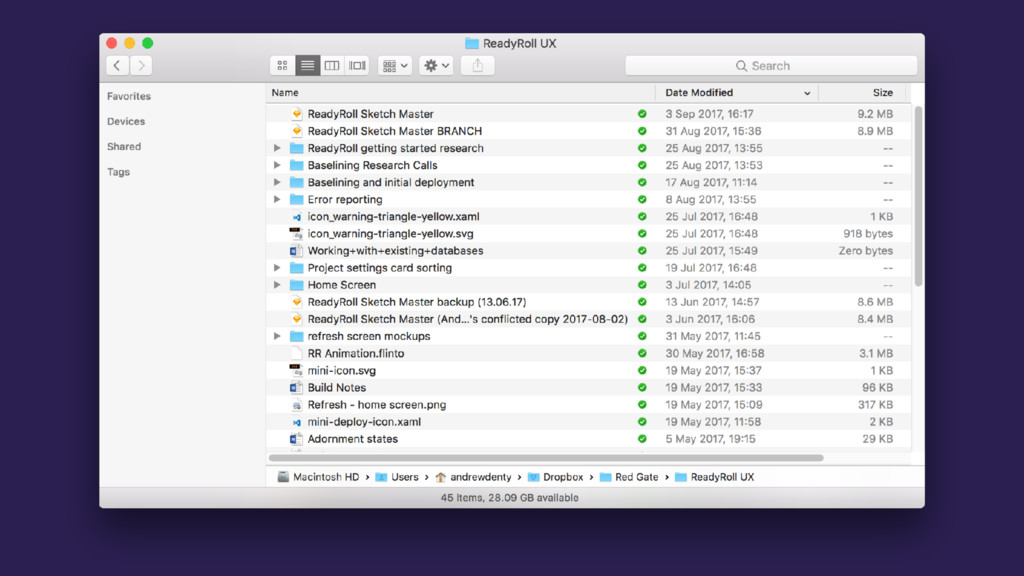Open the Action gear dropdown menu
The height and width of the screenshot is (576, 1024).
436,66
